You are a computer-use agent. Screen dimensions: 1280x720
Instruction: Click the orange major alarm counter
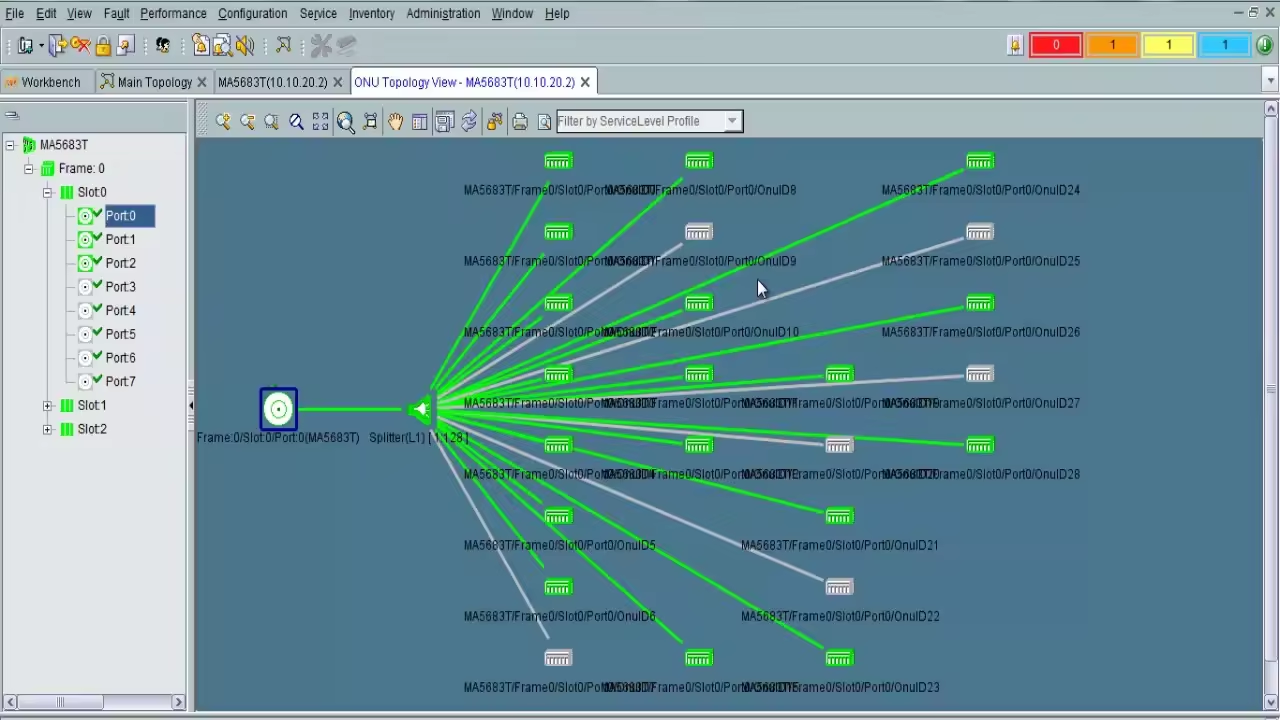[x=1112, y=45]
